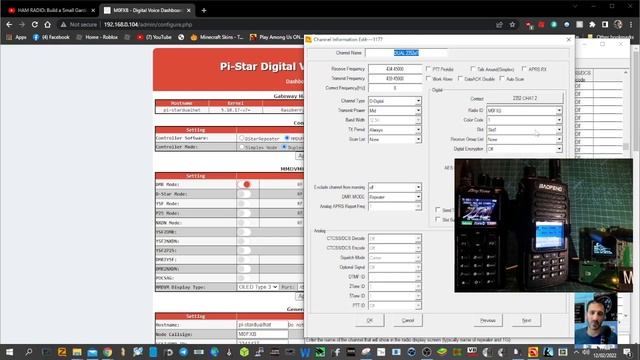The image size is (640, 360).
Task: Tick the Auto Scan checkbox
Action: [x=502, y=78]
